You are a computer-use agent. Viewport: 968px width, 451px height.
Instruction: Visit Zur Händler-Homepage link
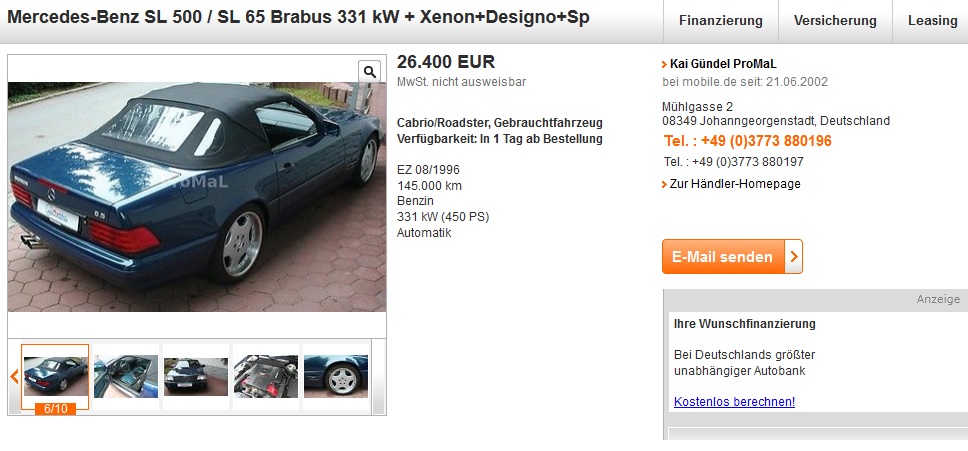pos(735,184)
